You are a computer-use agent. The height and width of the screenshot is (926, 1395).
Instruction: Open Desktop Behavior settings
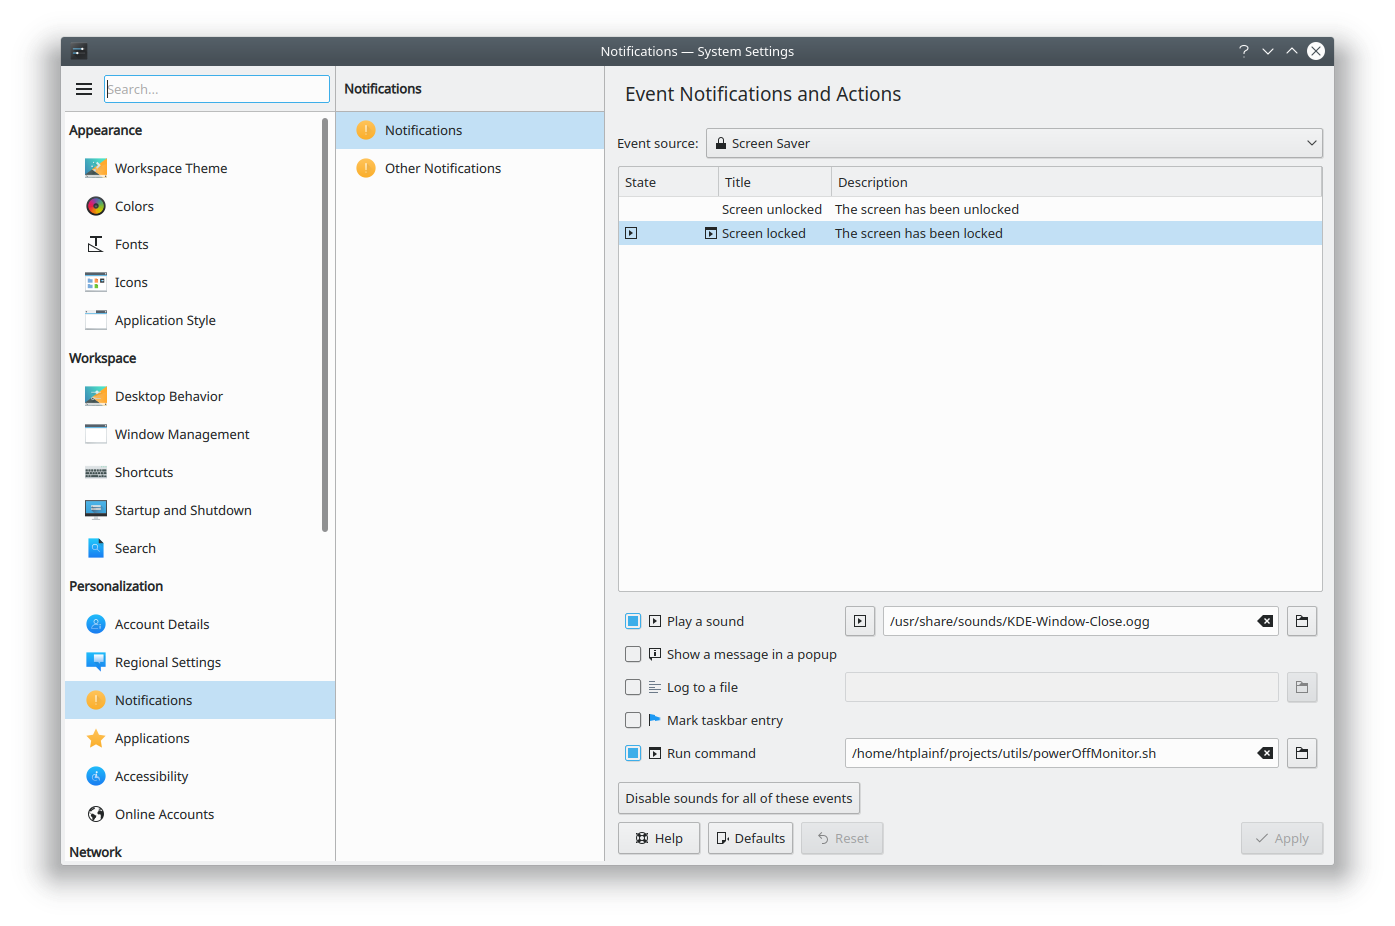click(x=200, y=396)
